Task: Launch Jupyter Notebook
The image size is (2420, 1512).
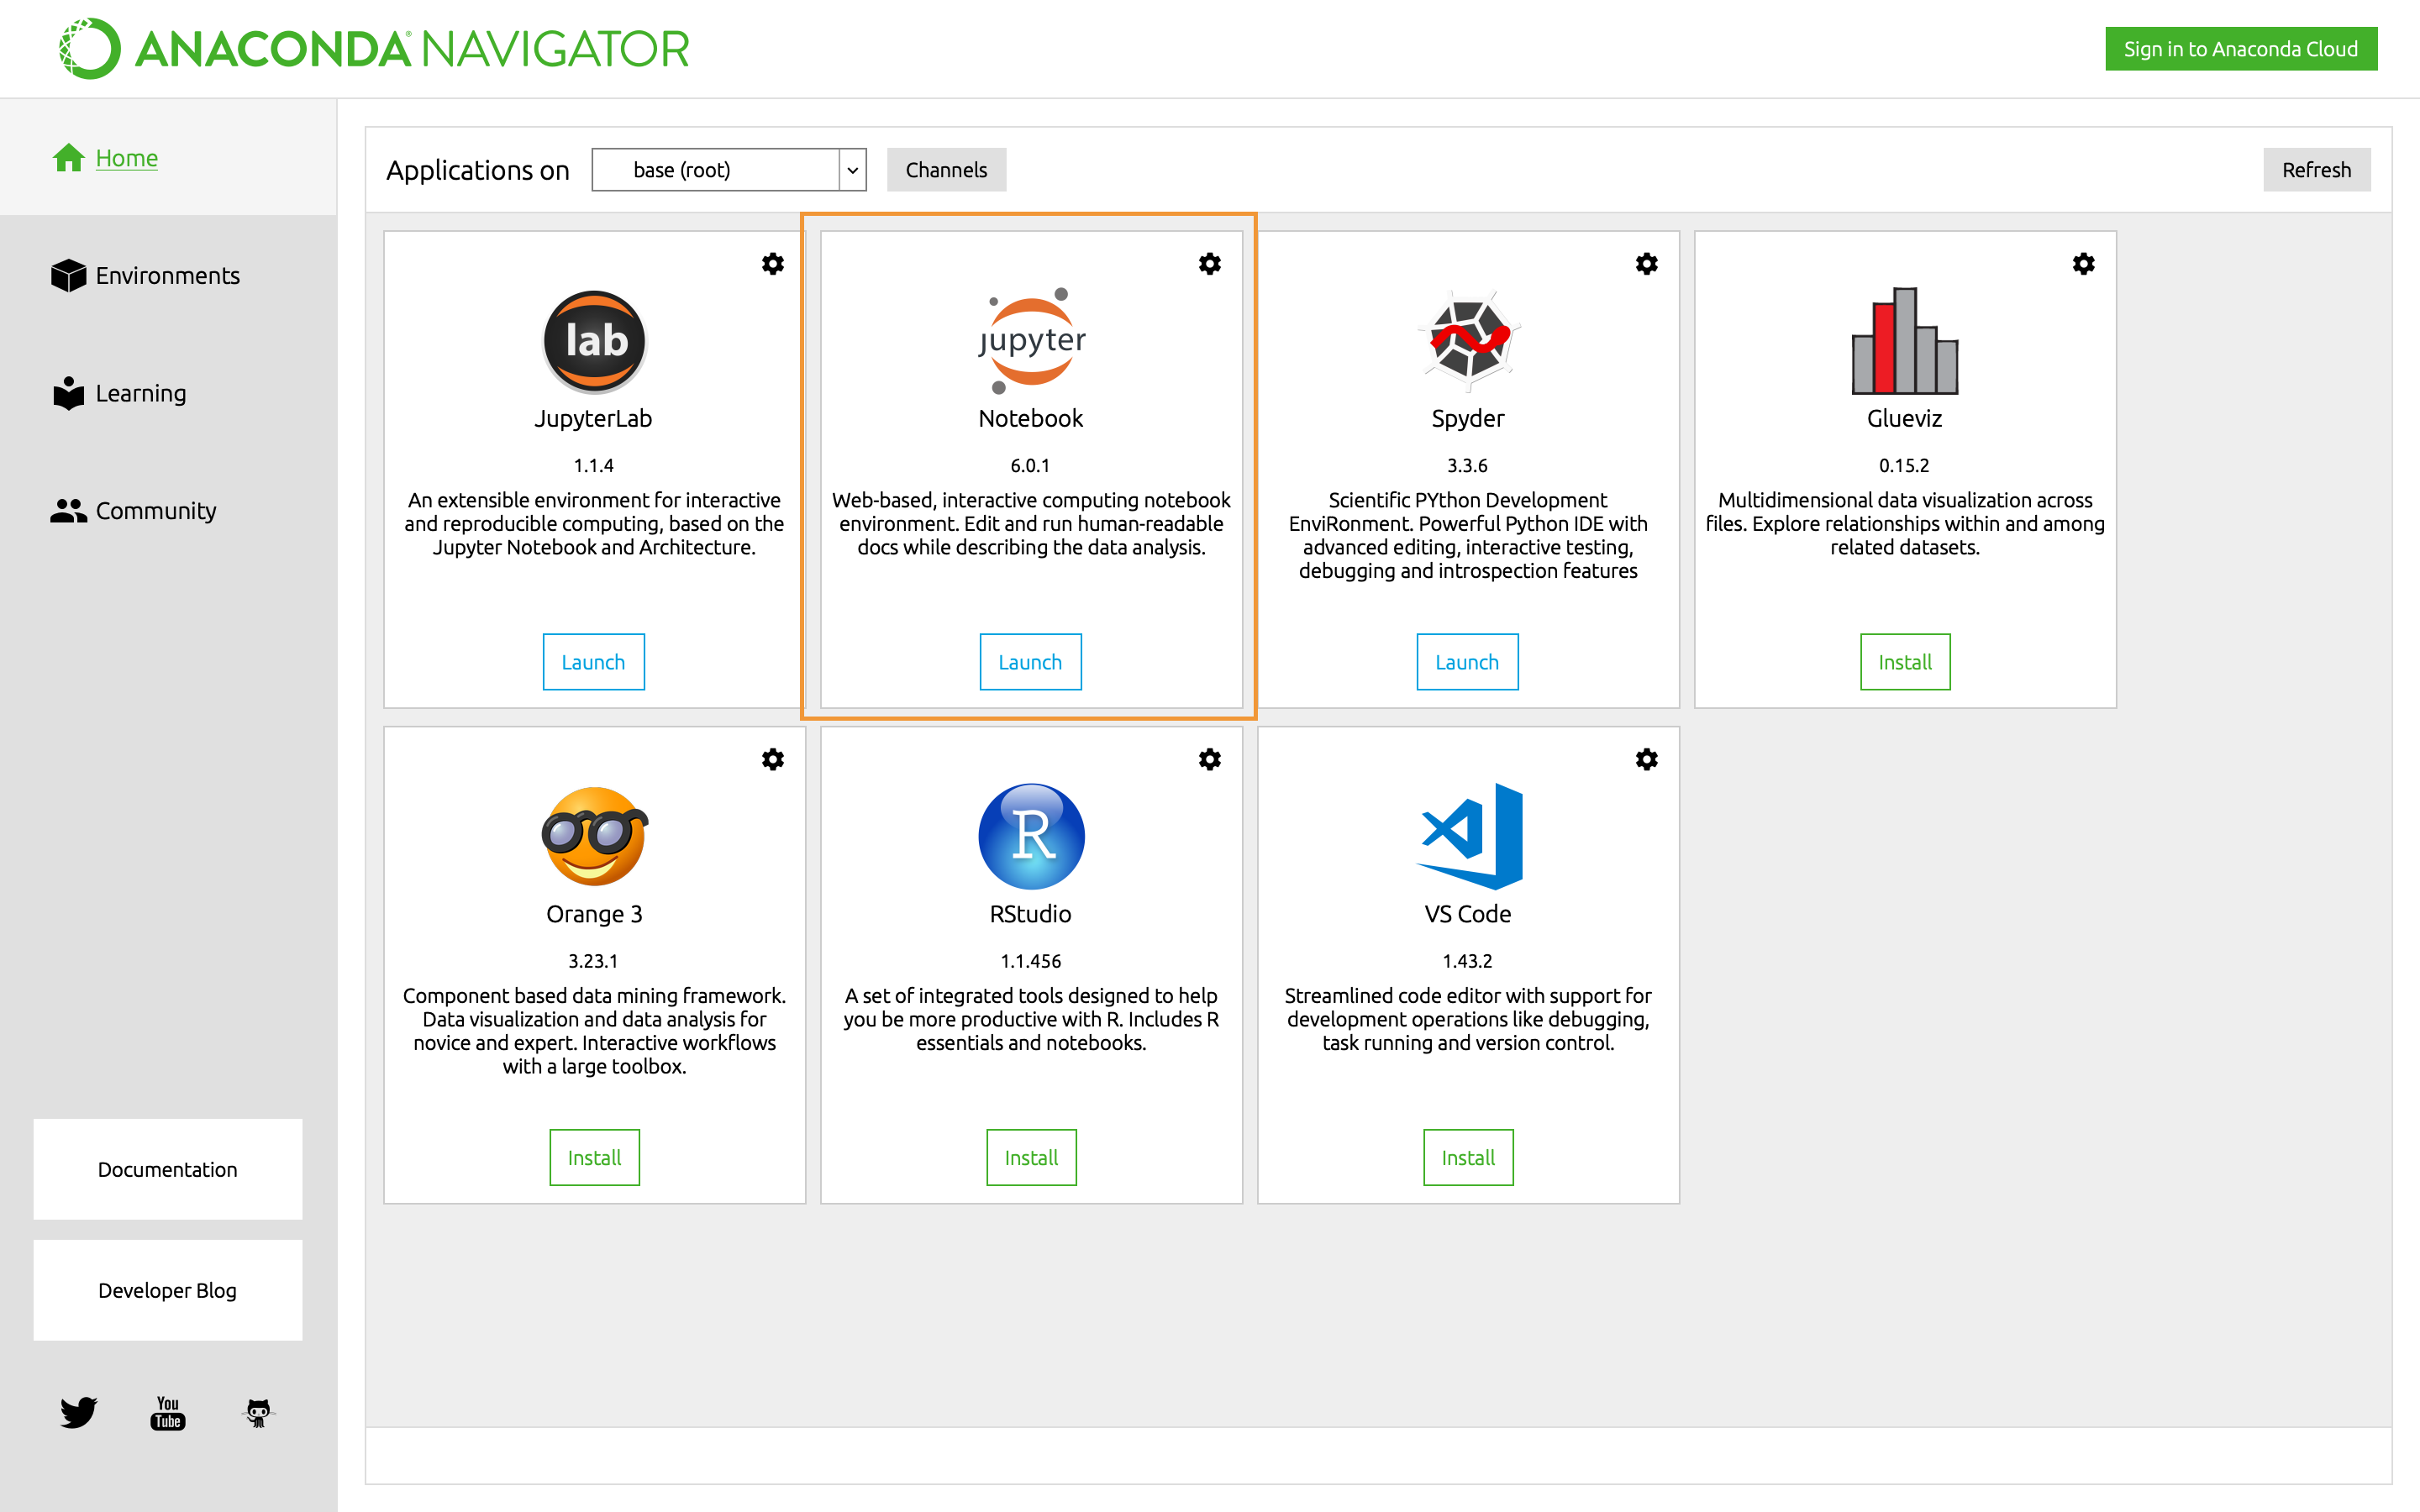Action: [x=1030, y=662]
